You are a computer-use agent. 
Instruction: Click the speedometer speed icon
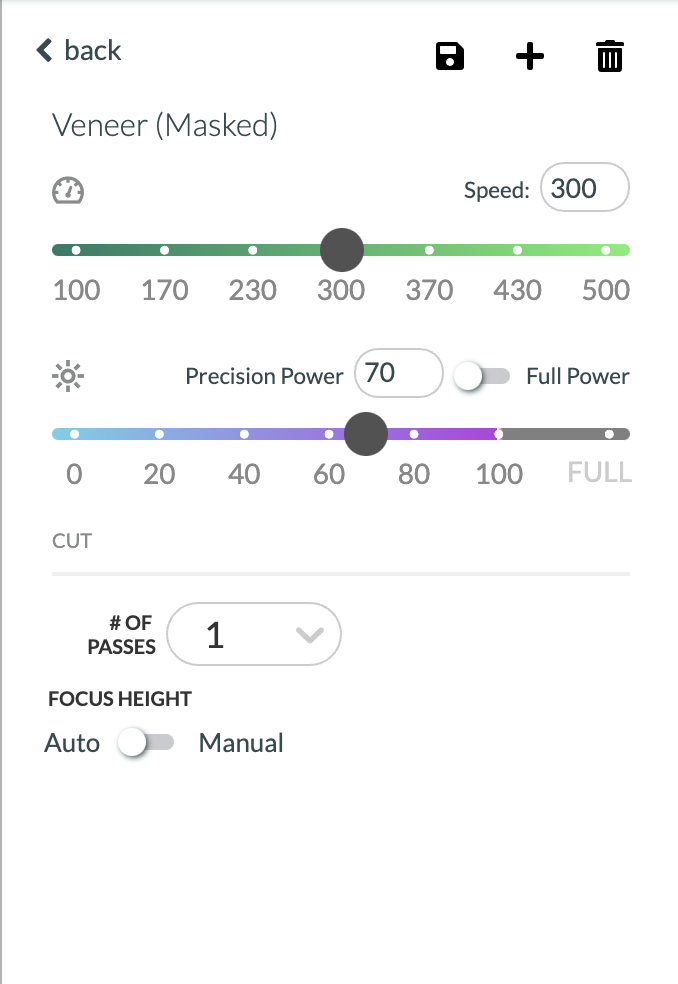tap(68, 191)
